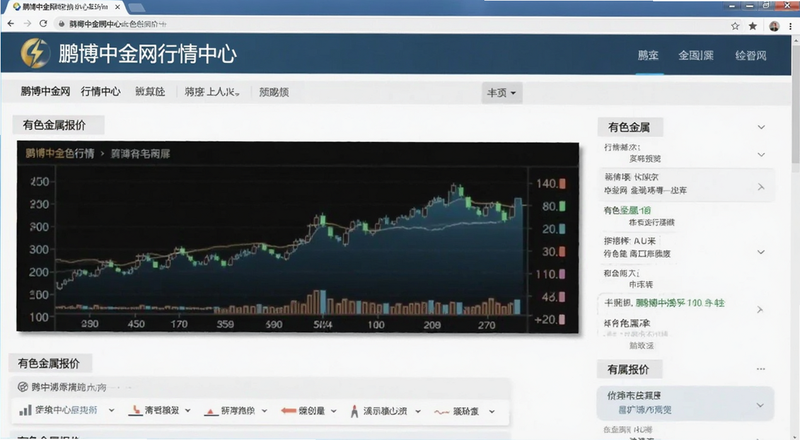The width and height of the screenshot is (800, 440).
Task: Open the green sidebar link containing 100
Action: (x=680, y=303)
